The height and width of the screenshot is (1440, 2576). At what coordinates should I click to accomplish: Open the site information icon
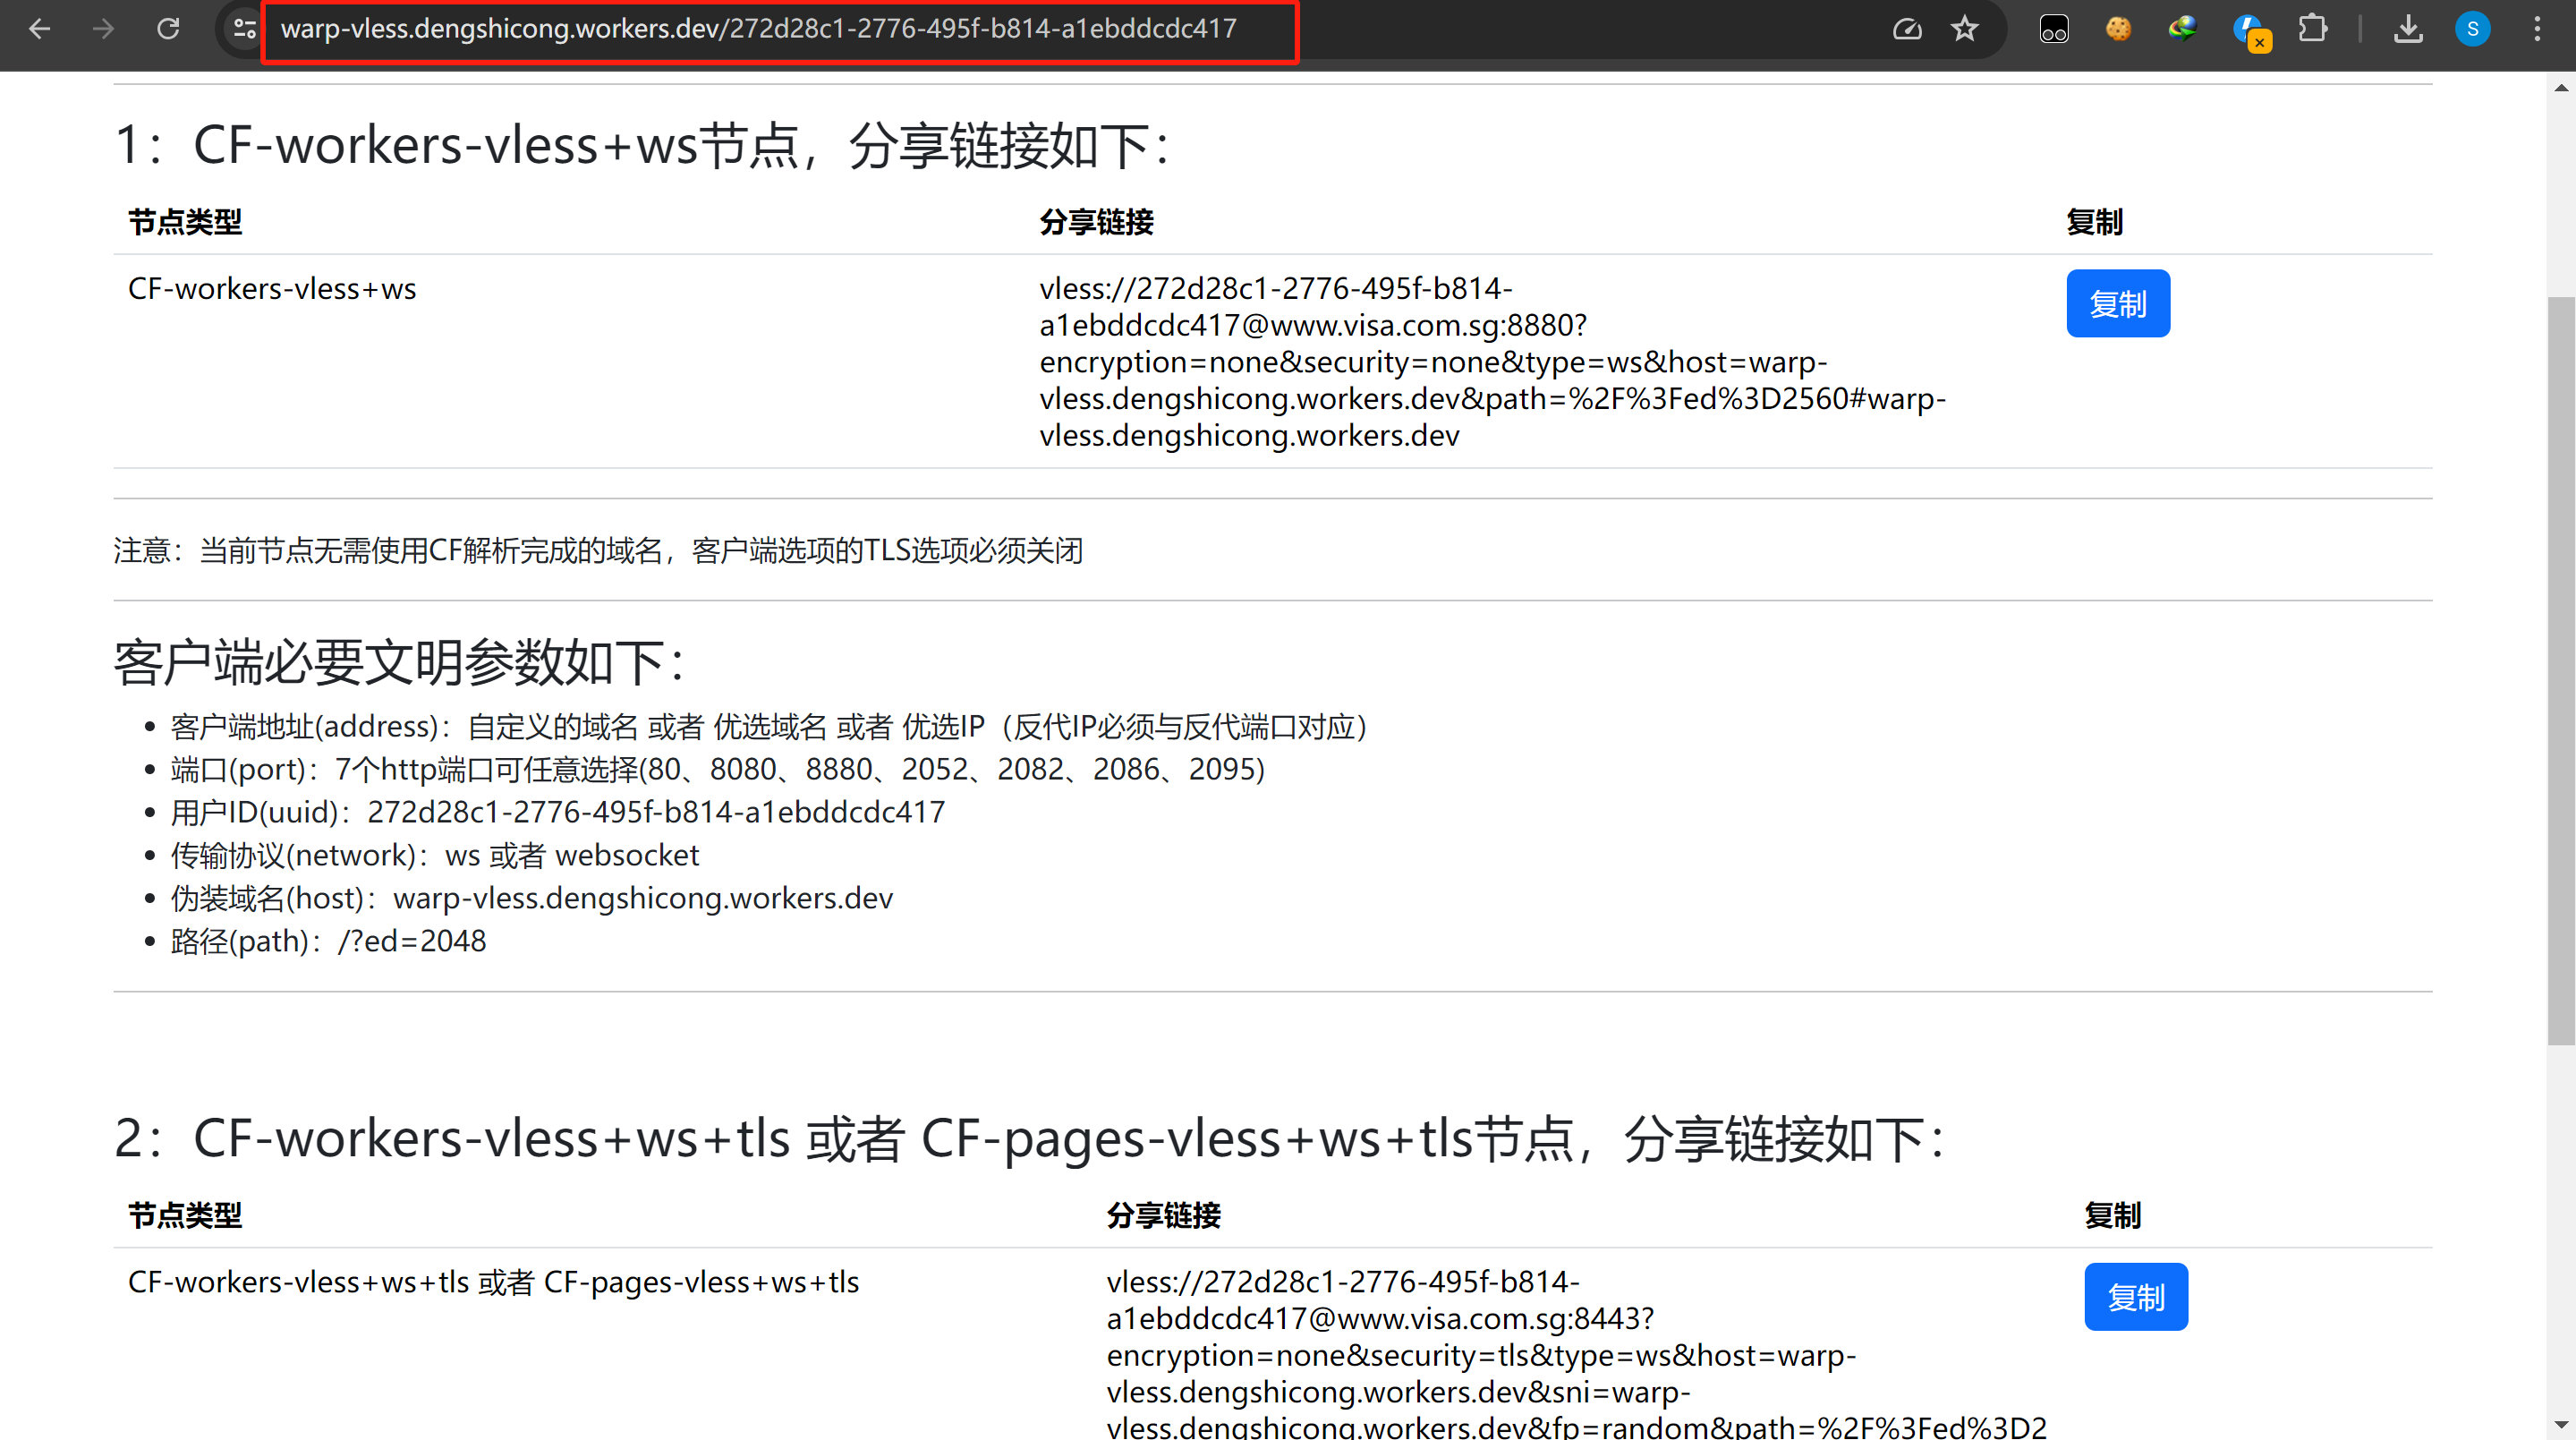coord(243,29)
